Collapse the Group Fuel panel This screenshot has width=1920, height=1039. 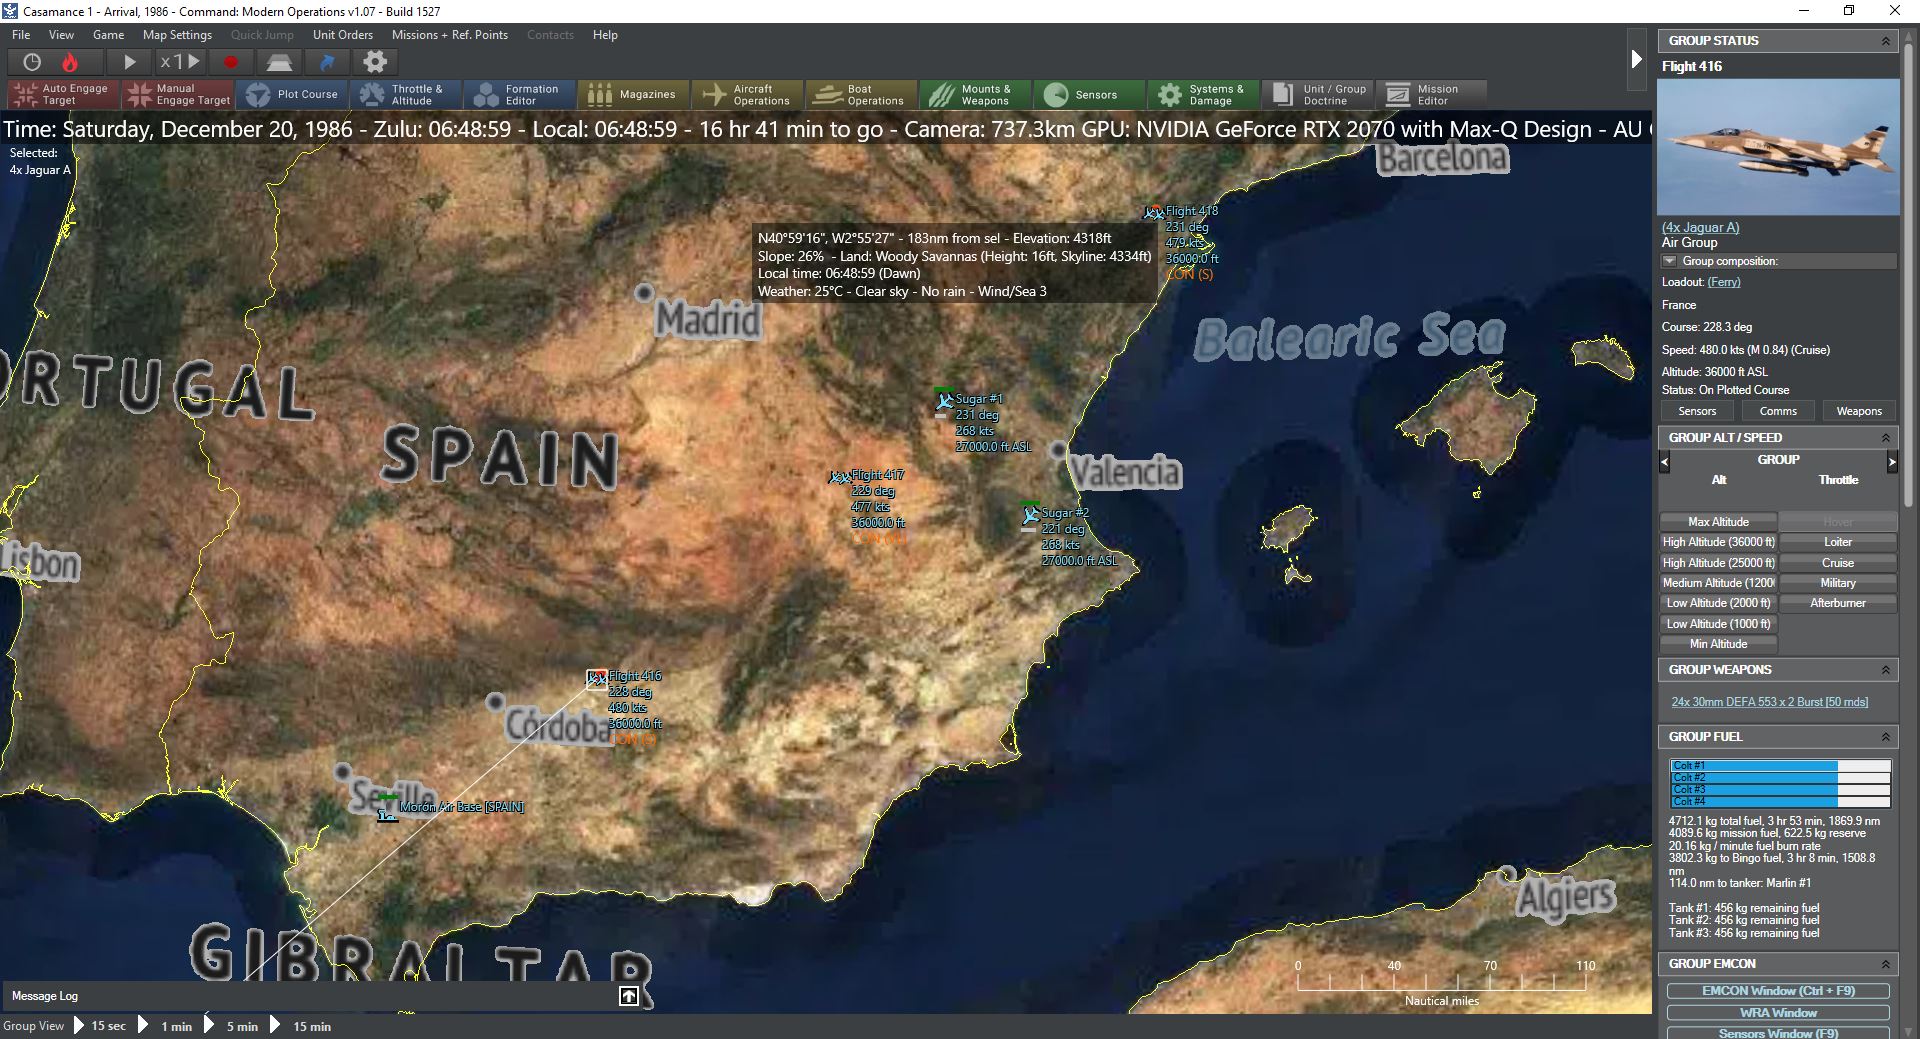pyautogui.click(x=1886, y=737)
